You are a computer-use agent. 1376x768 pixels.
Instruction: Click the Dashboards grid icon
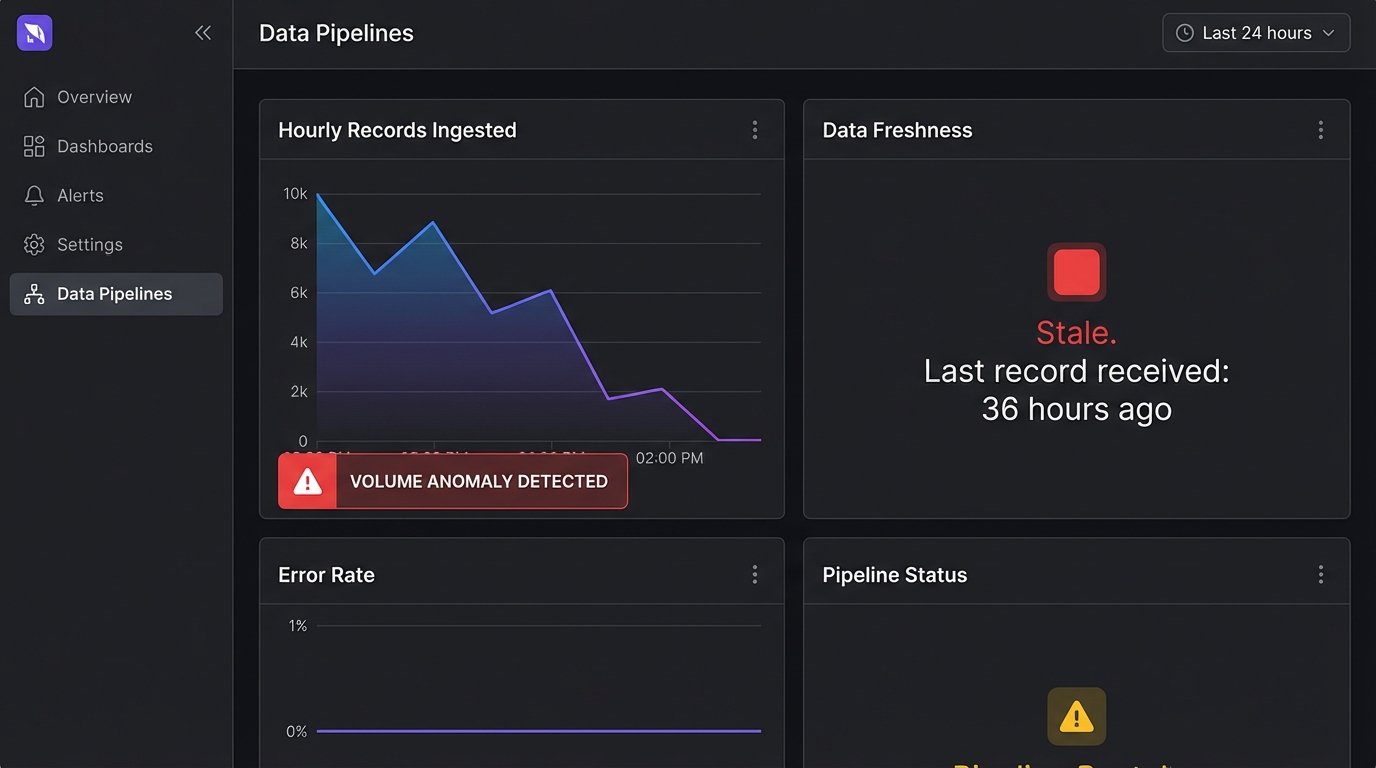(x=34, y=146)
